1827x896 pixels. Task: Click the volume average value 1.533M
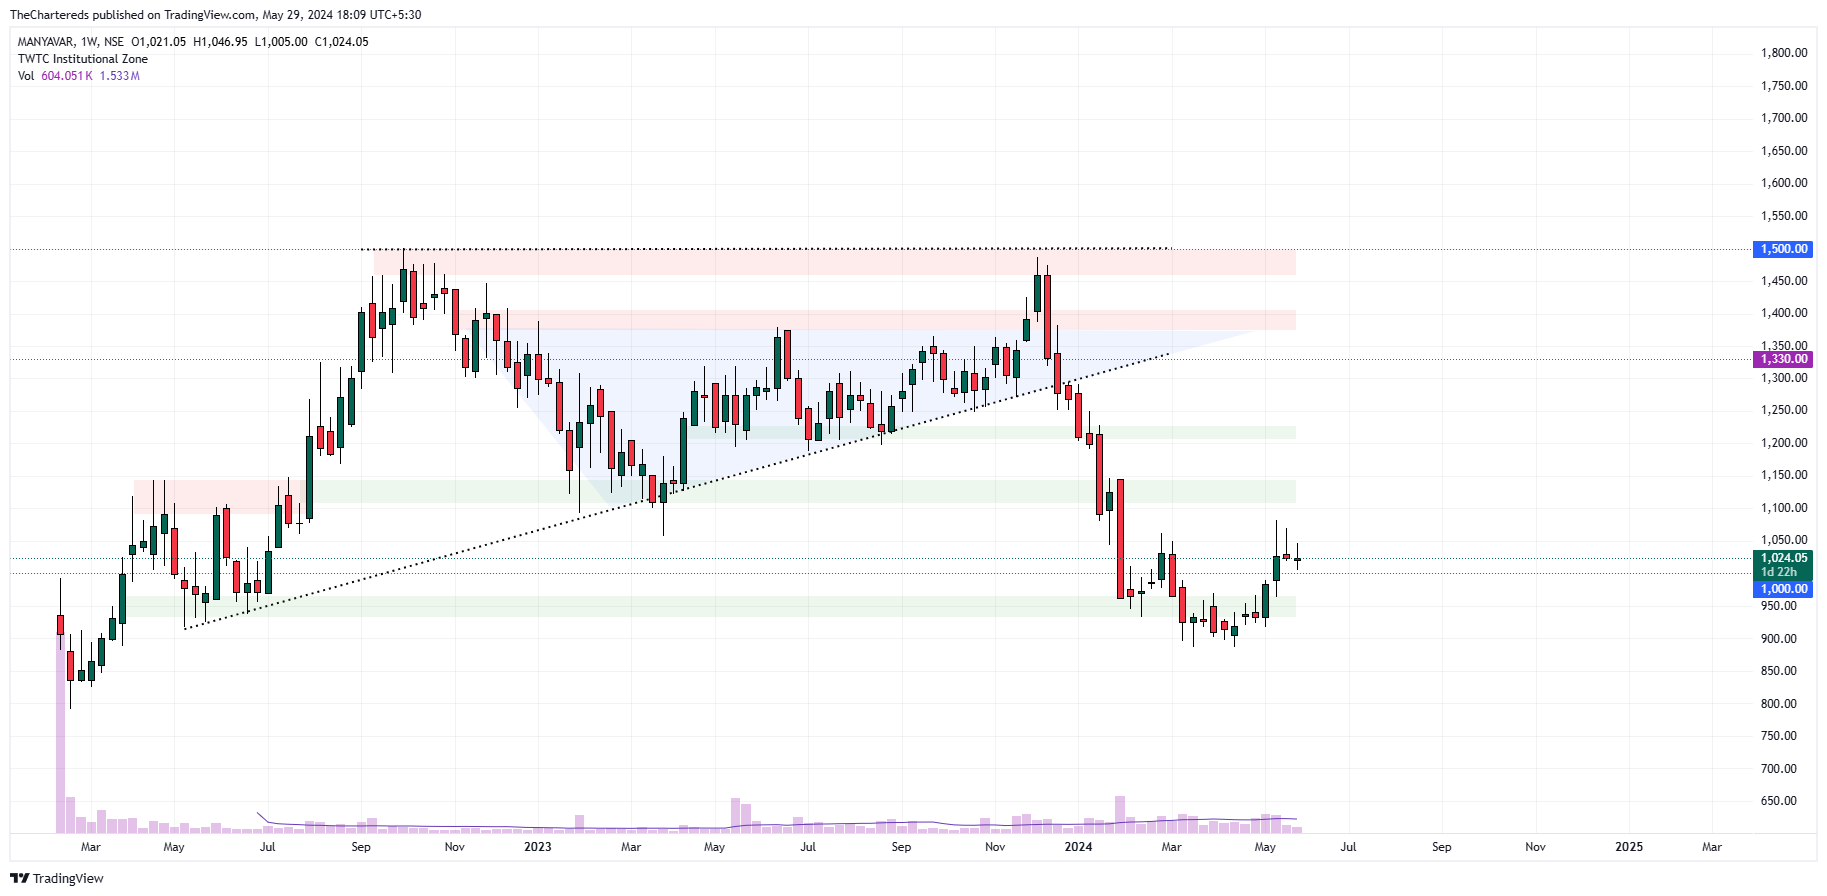120,76
